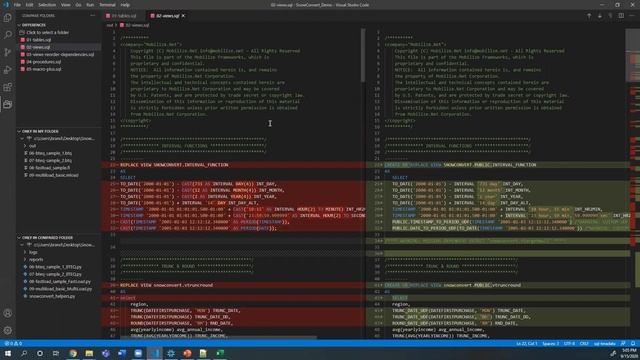Open the Extensions view
Viewport: 640px width, 360px height.
tap(7, 87)
